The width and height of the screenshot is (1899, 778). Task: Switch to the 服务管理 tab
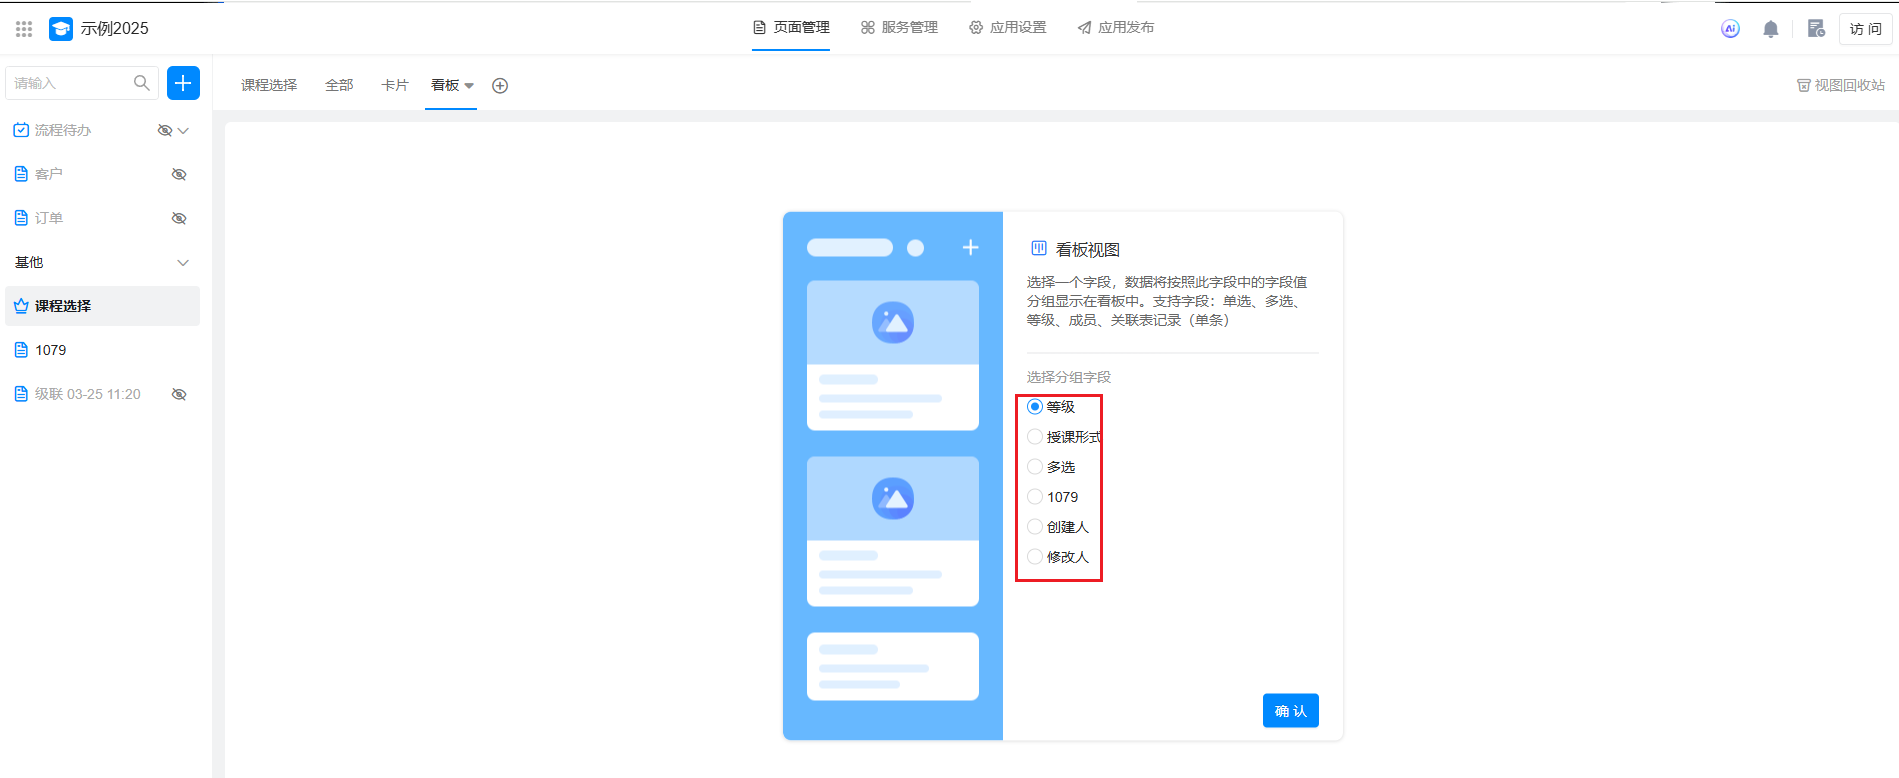point(899,28)
